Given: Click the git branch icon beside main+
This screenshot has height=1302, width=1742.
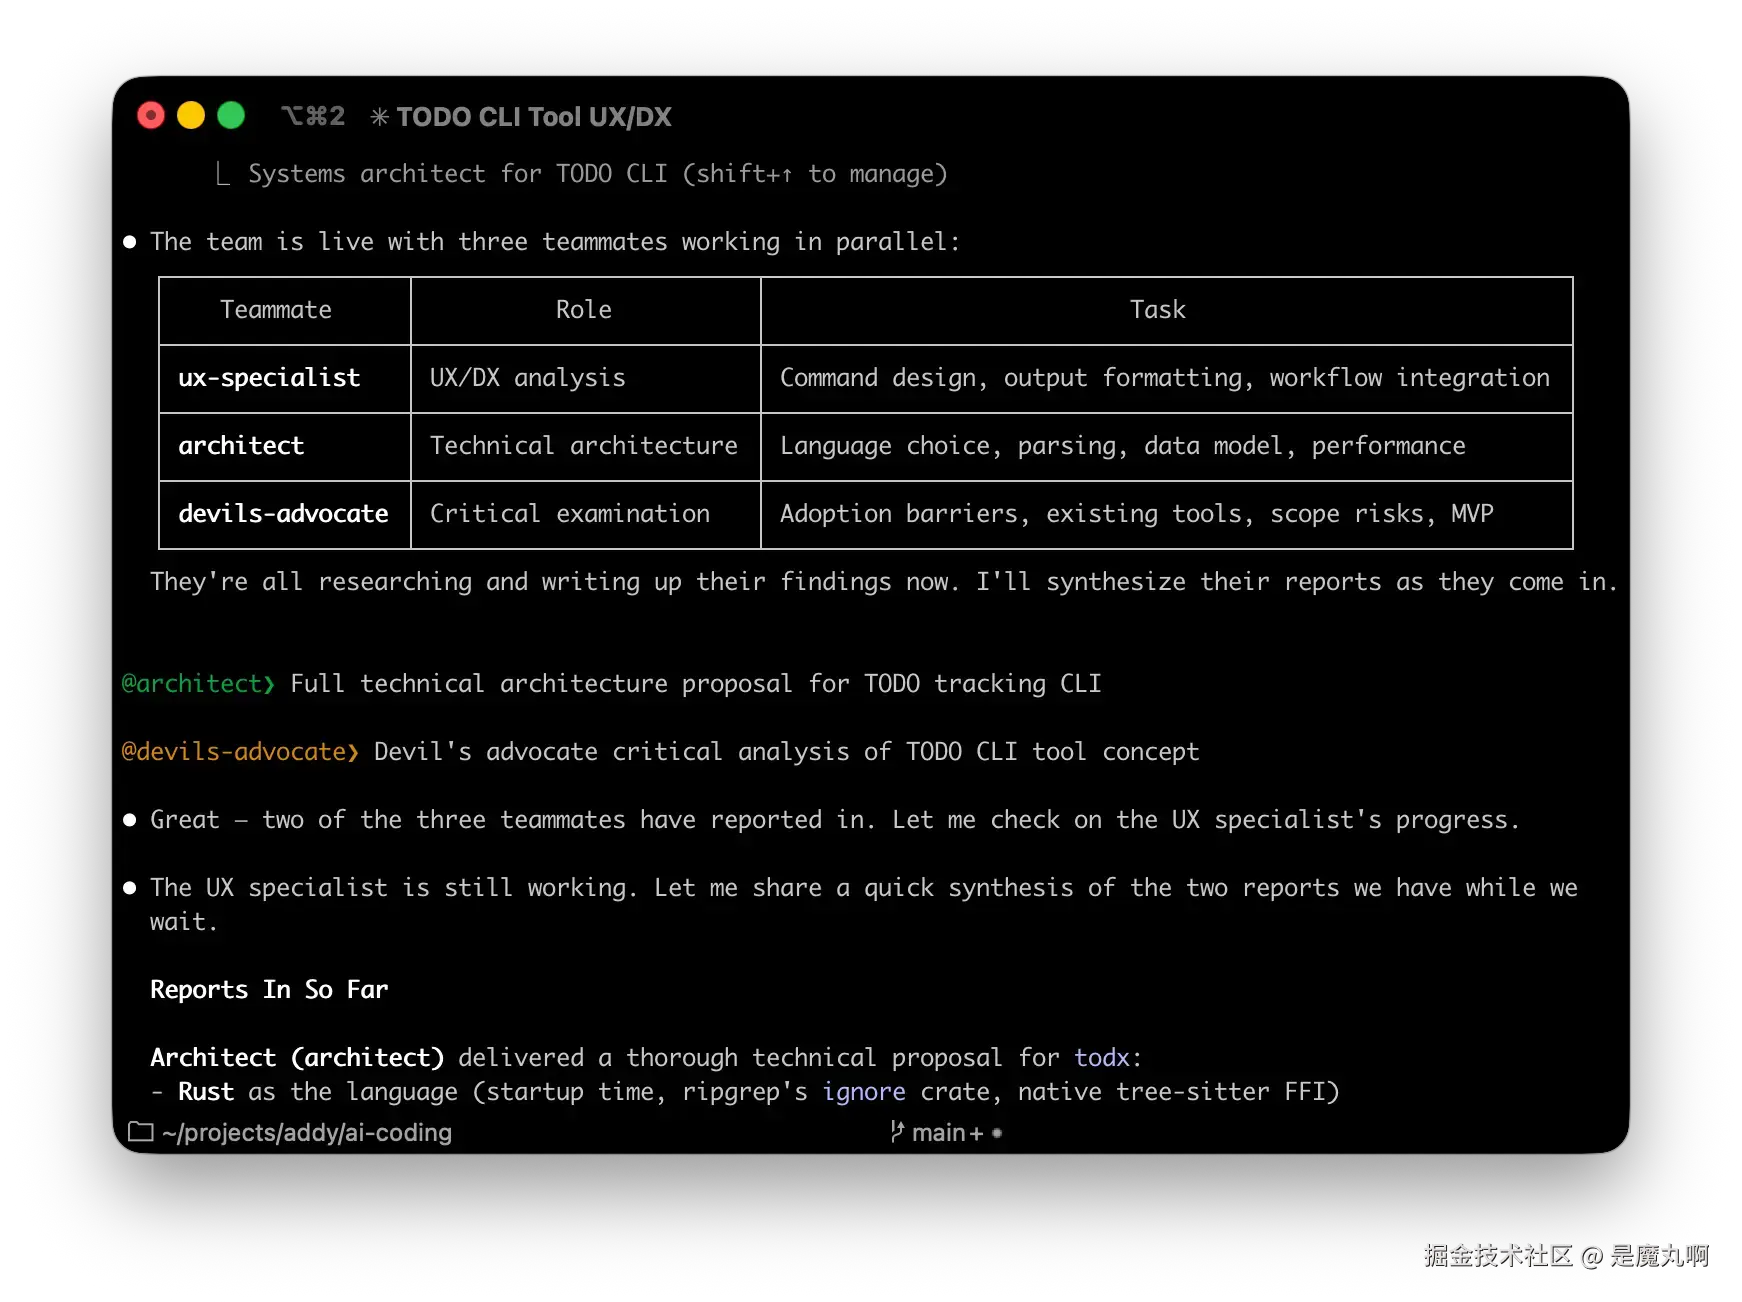Looking at the screenshot, I should pos(897,1131).
